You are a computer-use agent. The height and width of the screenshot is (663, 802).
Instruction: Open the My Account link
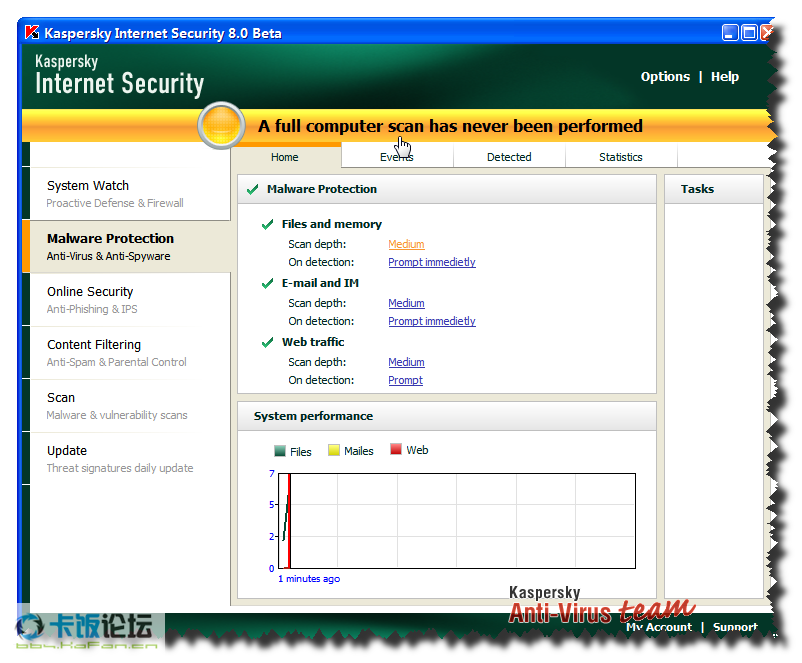tap(659, 627)
